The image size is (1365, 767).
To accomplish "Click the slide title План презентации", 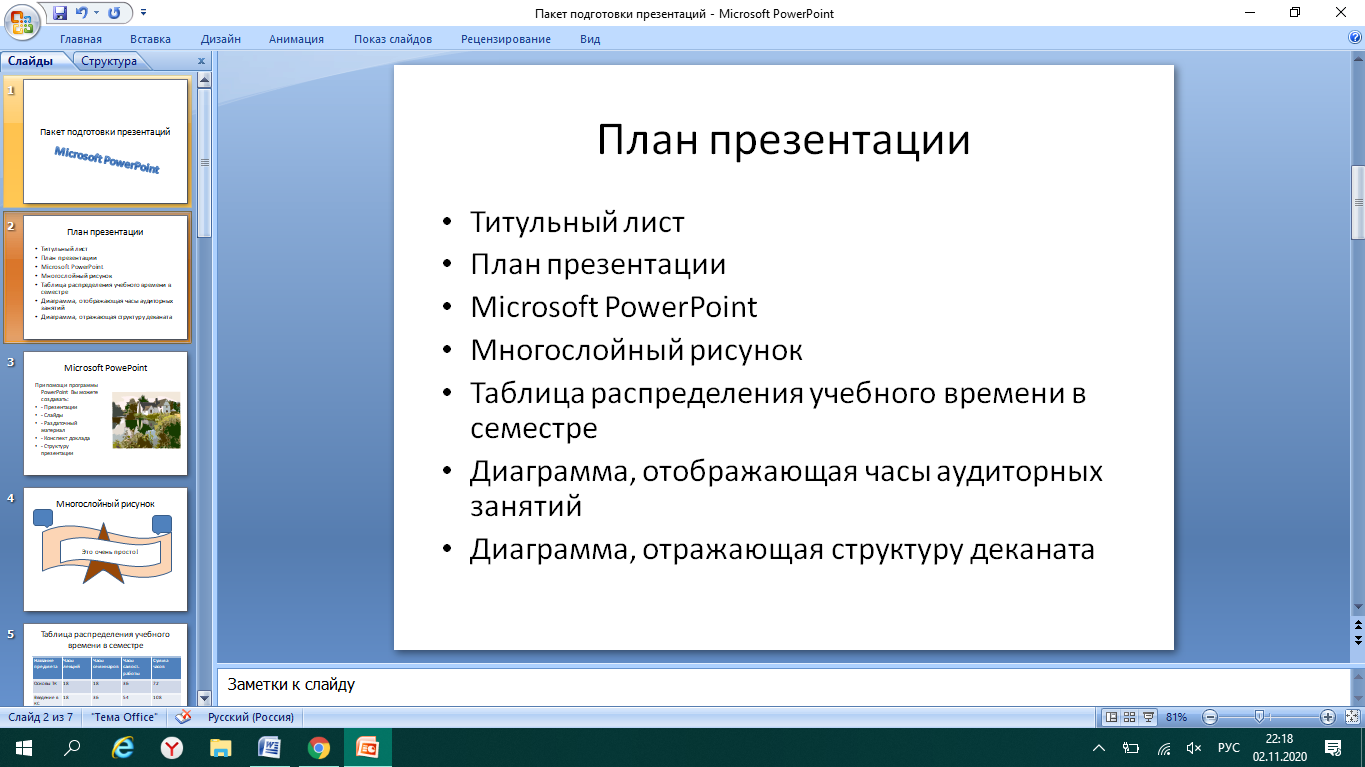I will click(x=784, y=140).
